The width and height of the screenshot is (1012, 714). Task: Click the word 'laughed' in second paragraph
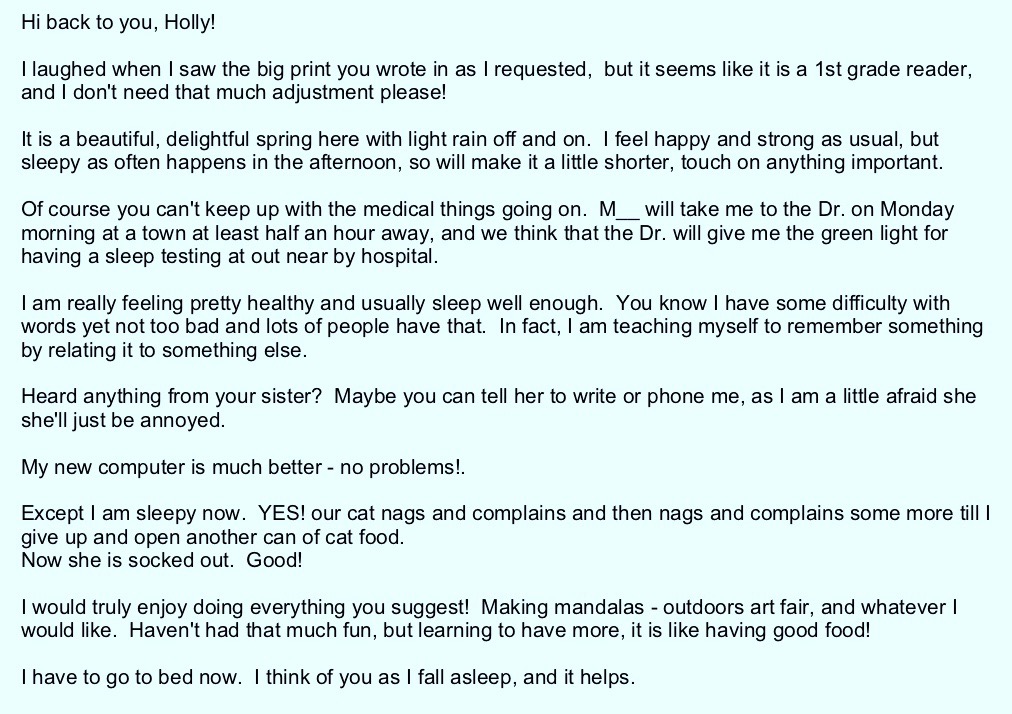69,69
